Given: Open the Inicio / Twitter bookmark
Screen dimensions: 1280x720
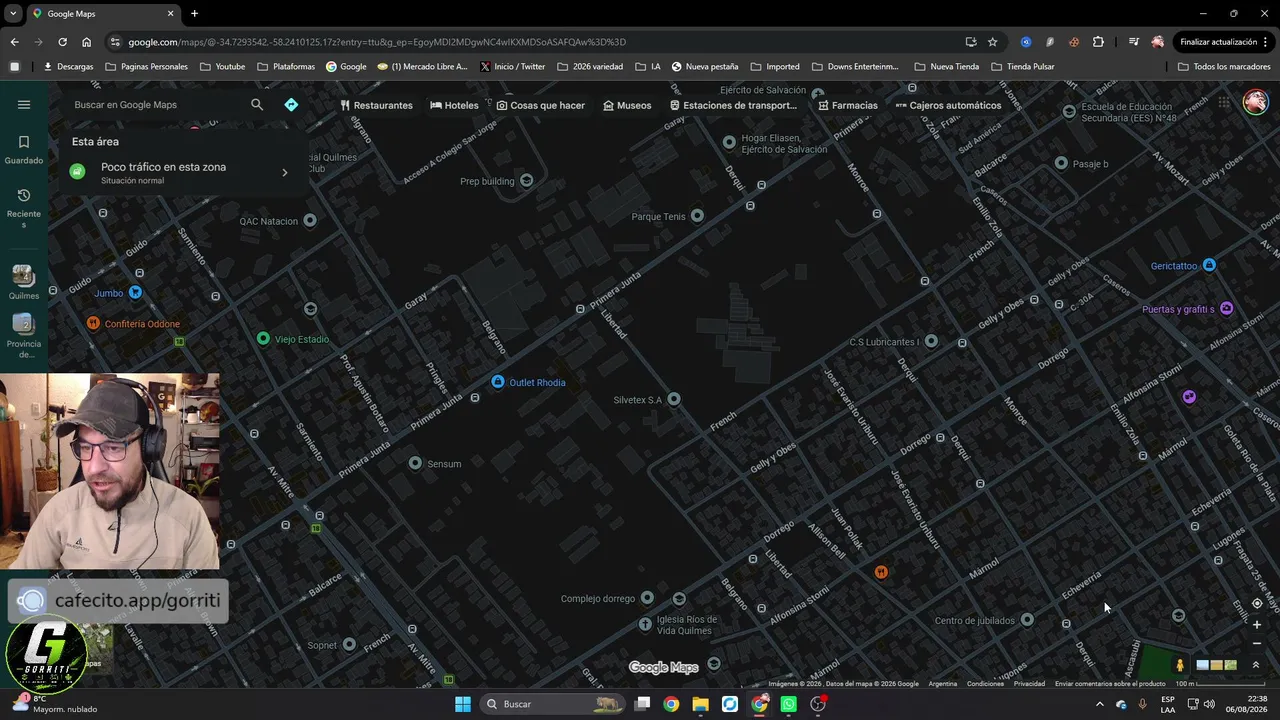Looking at the screenshot, I should pyautogui.click(x=513, y=67).
